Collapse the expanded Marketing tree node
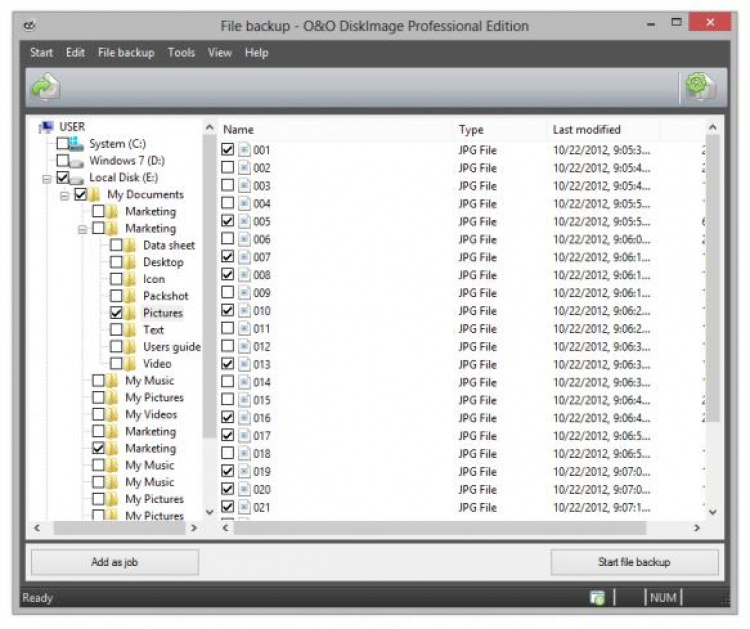The image size is (750, 629). (x=82, y=230)
